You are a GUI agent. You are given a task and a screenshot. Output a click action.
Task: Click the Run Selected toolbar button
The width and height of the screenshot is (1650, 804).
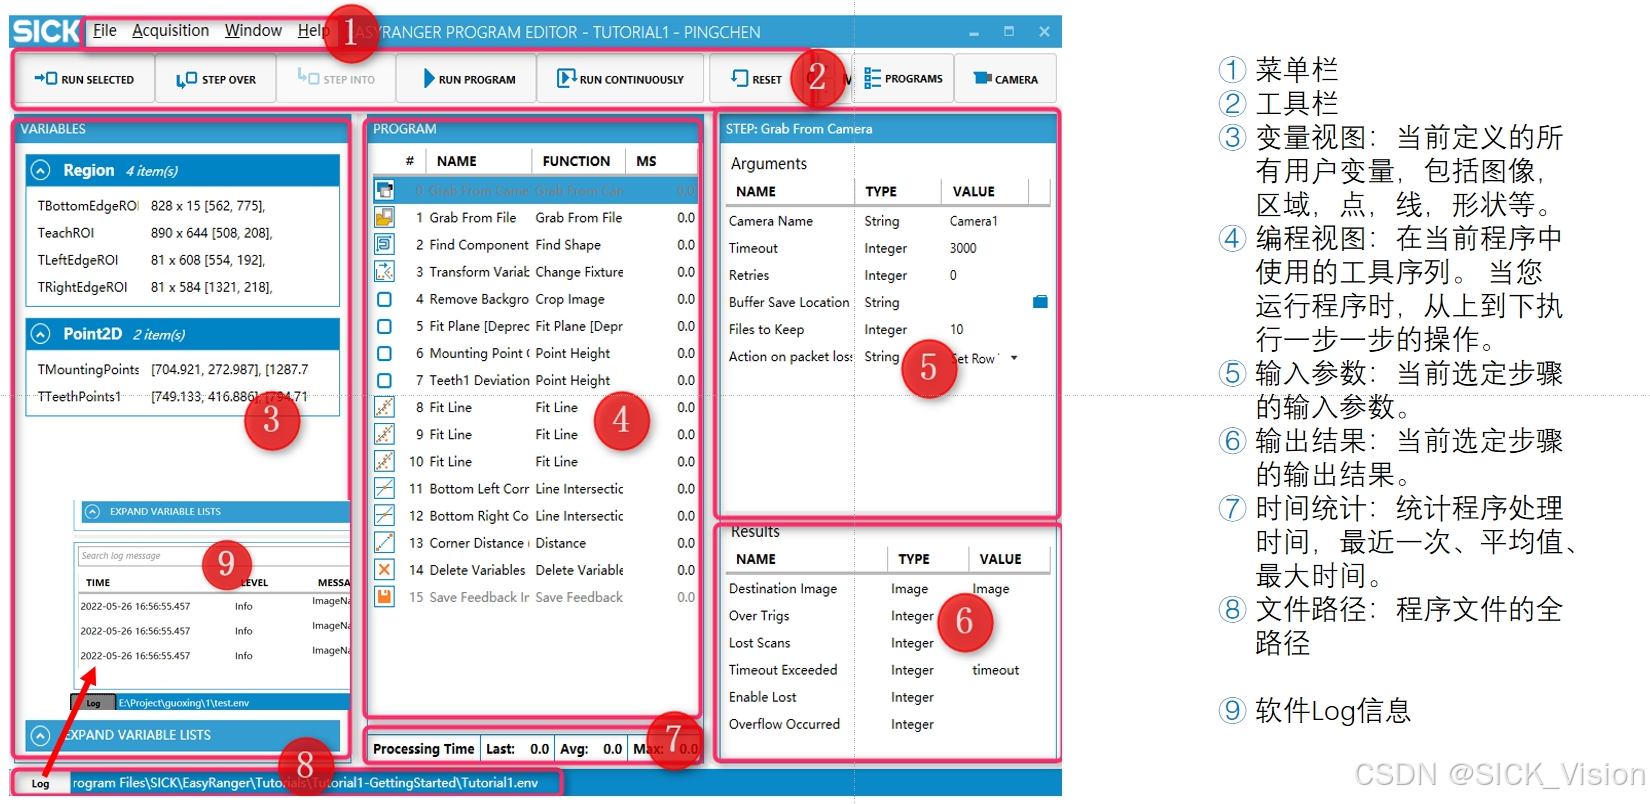[x=85, y=79]
